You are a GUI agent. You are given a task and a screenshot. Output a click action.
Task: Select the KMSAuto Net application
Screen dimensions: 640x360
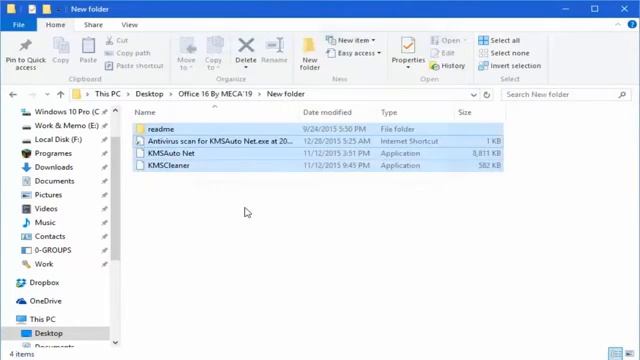click(x=318, y=153)
